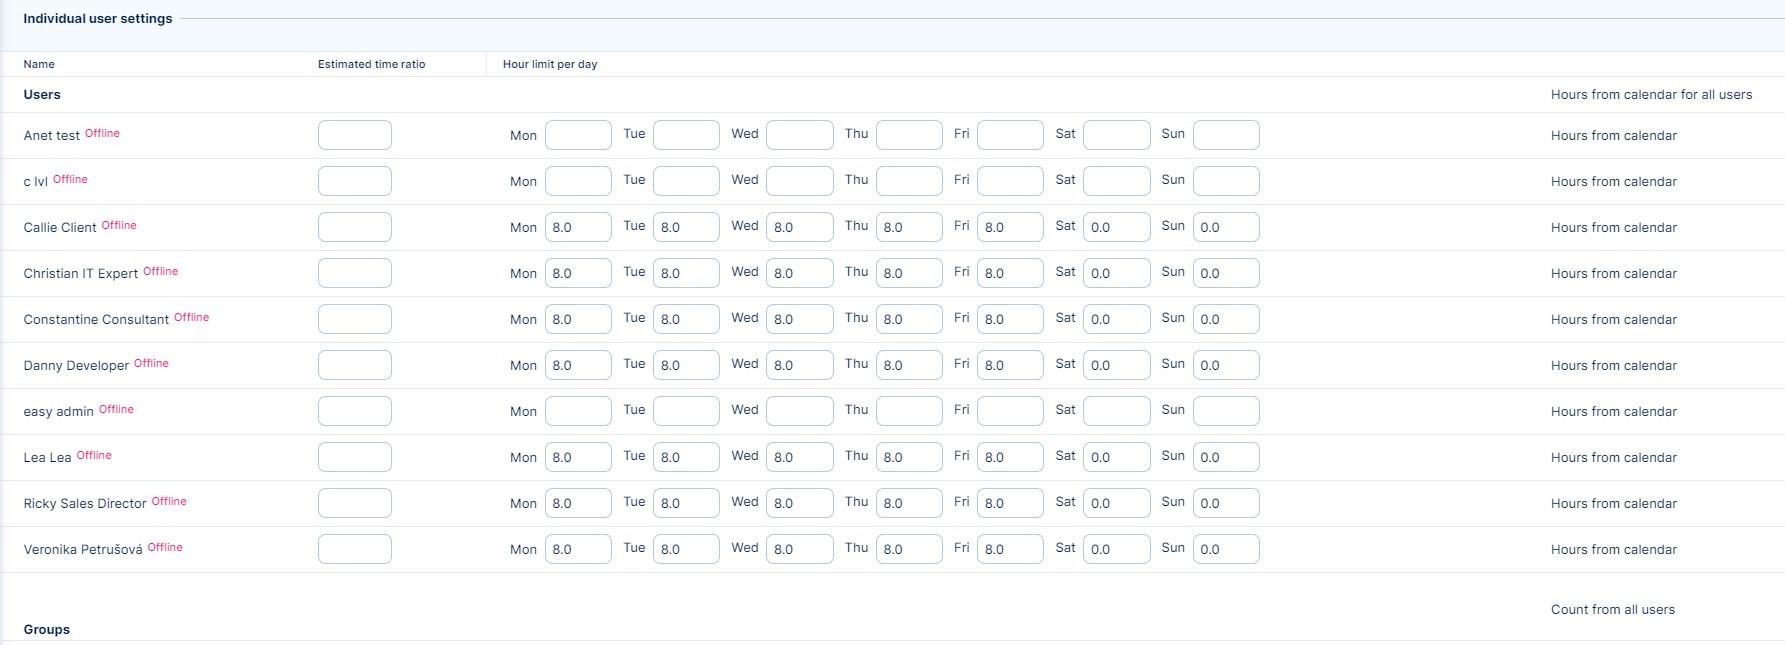The width and height of the screenshot is (1785, 645).
Task: Click easy admin's Hours from calendar link
Action: click(1613, 412)
